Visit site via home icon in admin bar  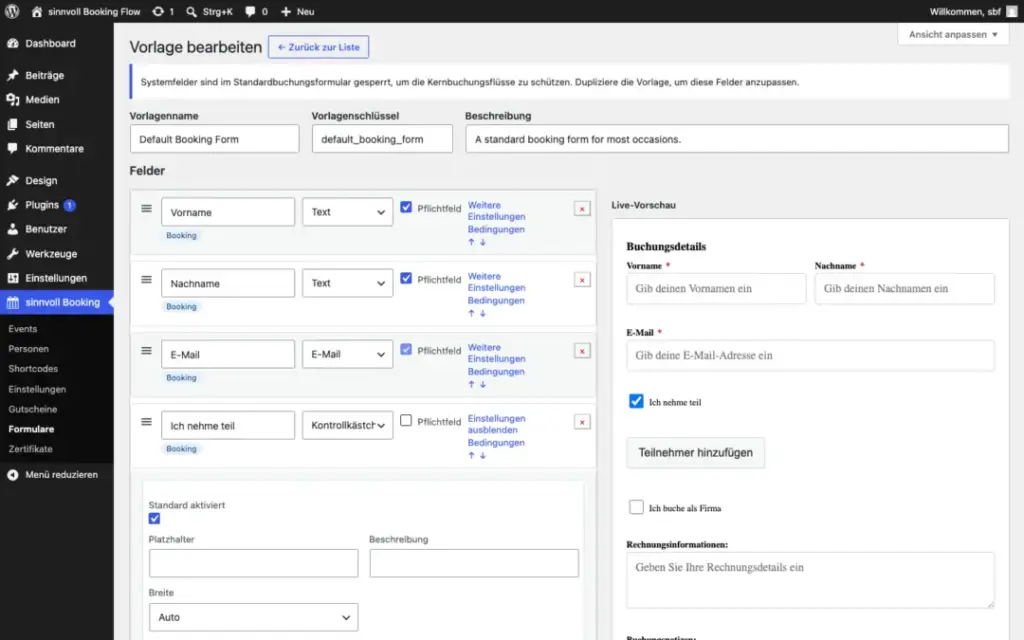pyautogui.click(x=37, y=12)
